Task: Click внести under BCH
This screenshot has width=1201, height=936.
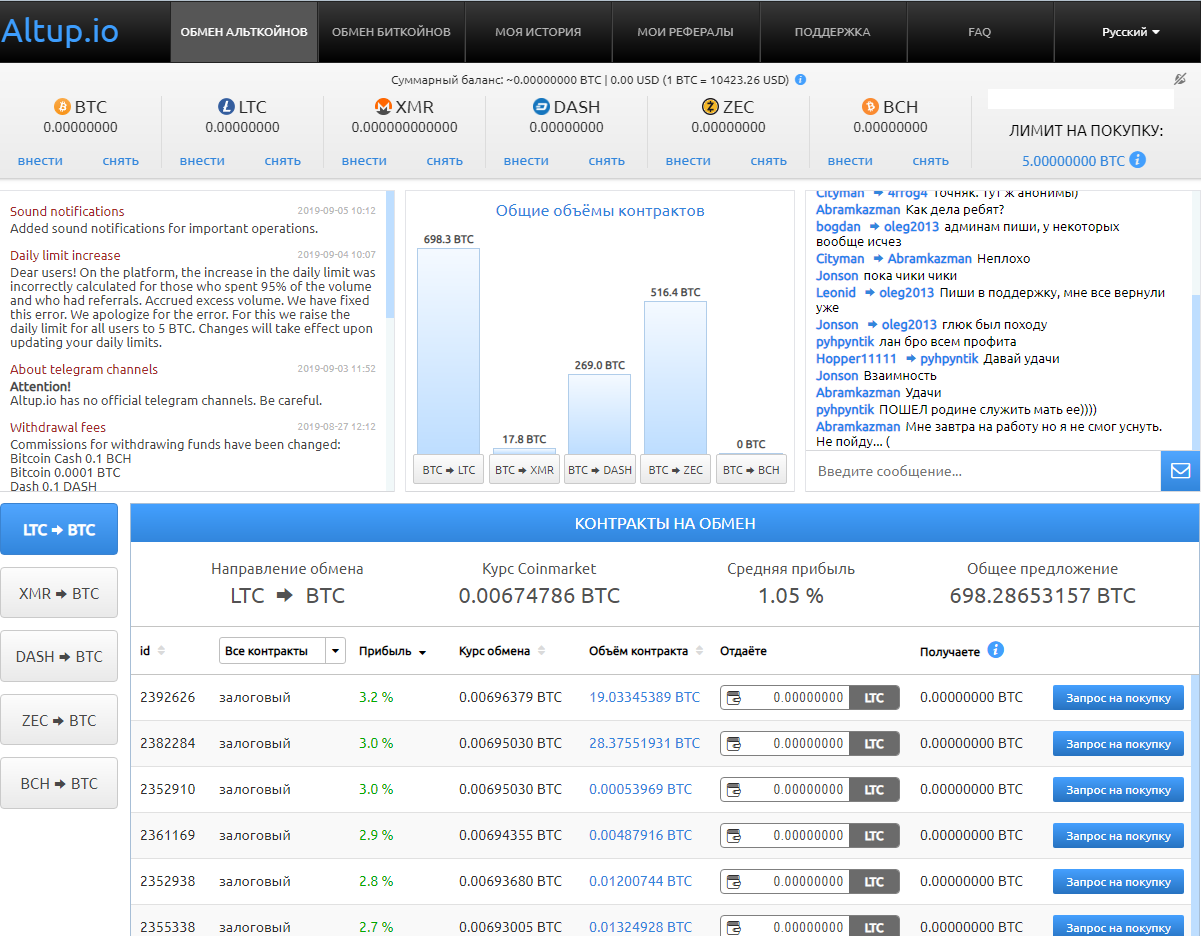Action: coord(850,161)
